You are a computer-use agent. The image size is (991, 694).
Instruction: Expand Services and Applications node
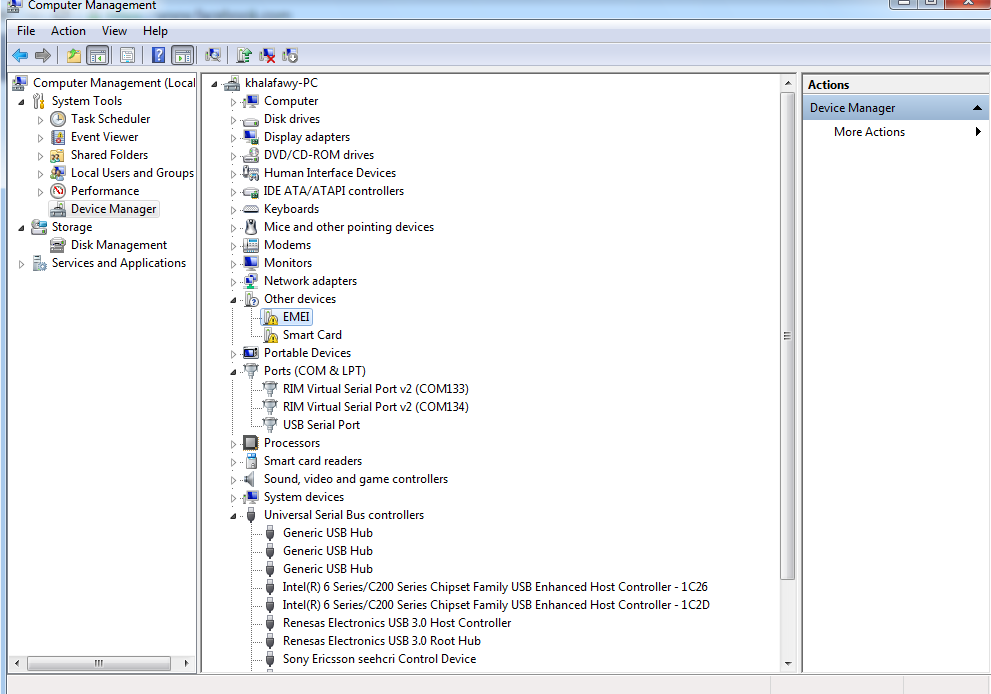click(21, 264)
